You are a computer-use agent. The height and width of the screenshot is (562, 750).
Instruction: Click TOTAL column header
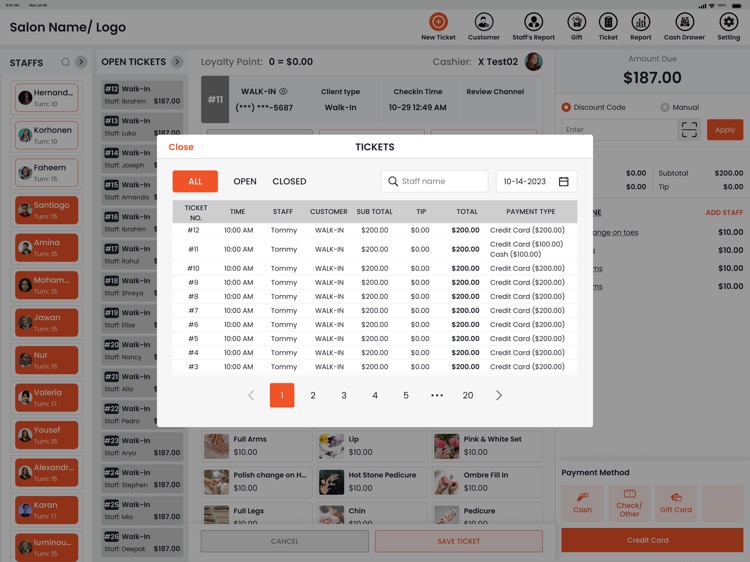point(467,211)
